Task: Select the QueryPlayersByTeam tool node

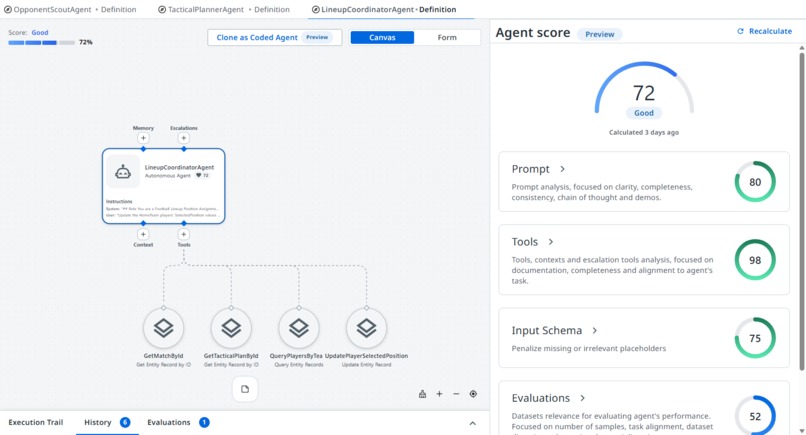Action: click(299, 328)
